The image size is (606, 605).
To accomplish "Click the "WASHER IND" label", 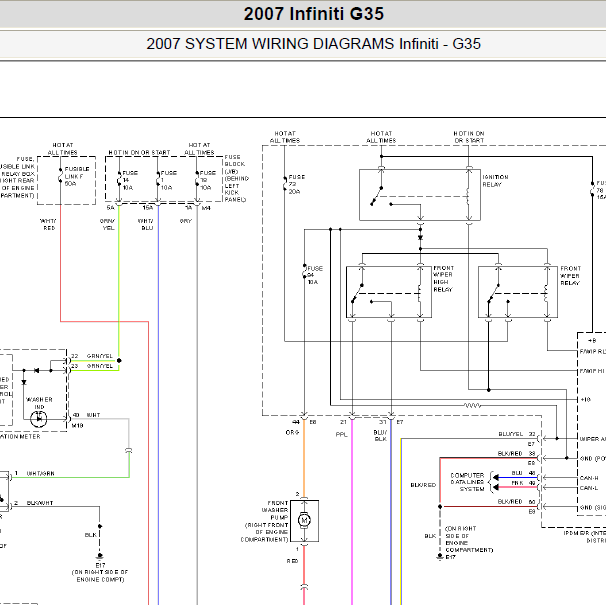I will pos(39,403).
